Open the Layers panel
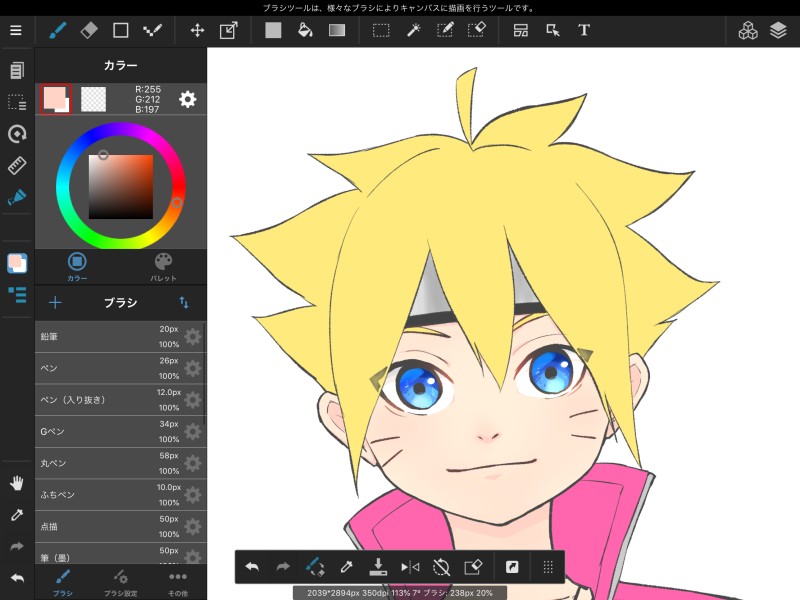 point(778,31)
